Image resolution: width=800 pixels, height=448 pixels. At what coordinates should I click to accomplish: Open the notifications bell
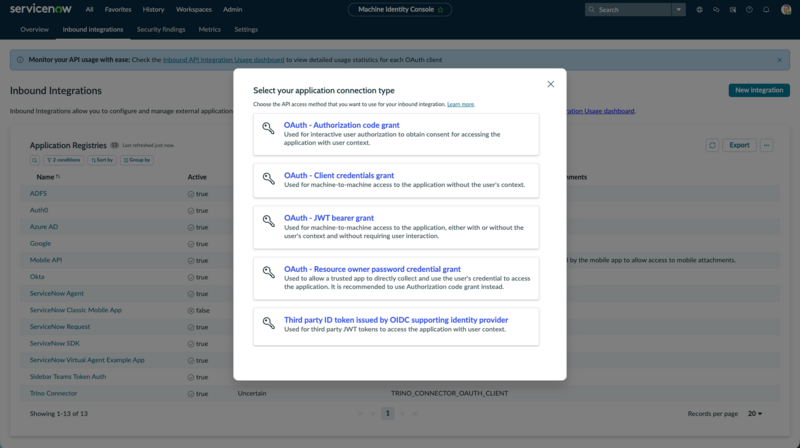[766, 10]
